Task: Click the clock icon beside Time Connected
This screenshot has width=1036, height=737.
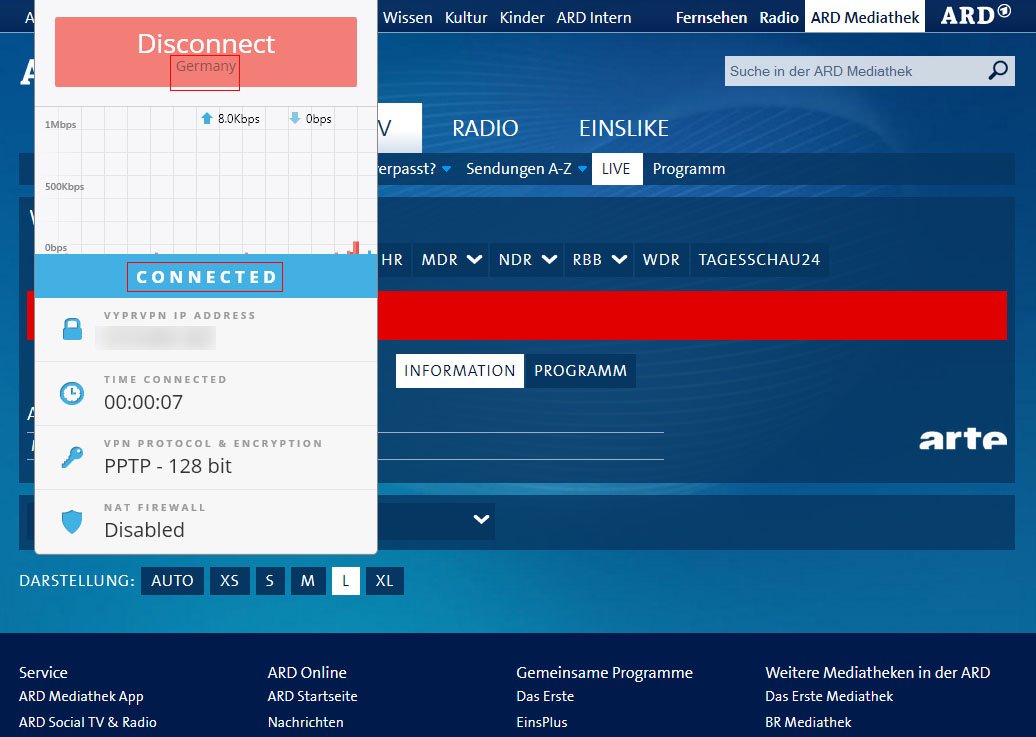Action: (x=72, y=393)
